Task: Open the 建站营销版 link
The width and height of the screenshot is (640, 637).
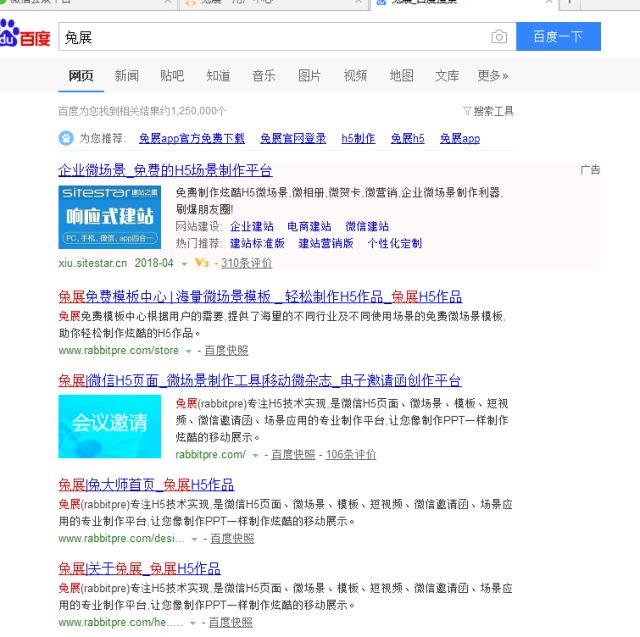Action: 326,244
